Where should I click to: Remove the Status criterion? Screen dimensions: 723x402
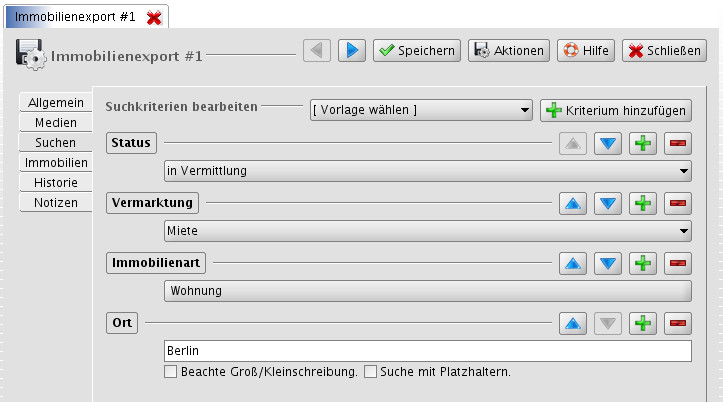[679, 144]
